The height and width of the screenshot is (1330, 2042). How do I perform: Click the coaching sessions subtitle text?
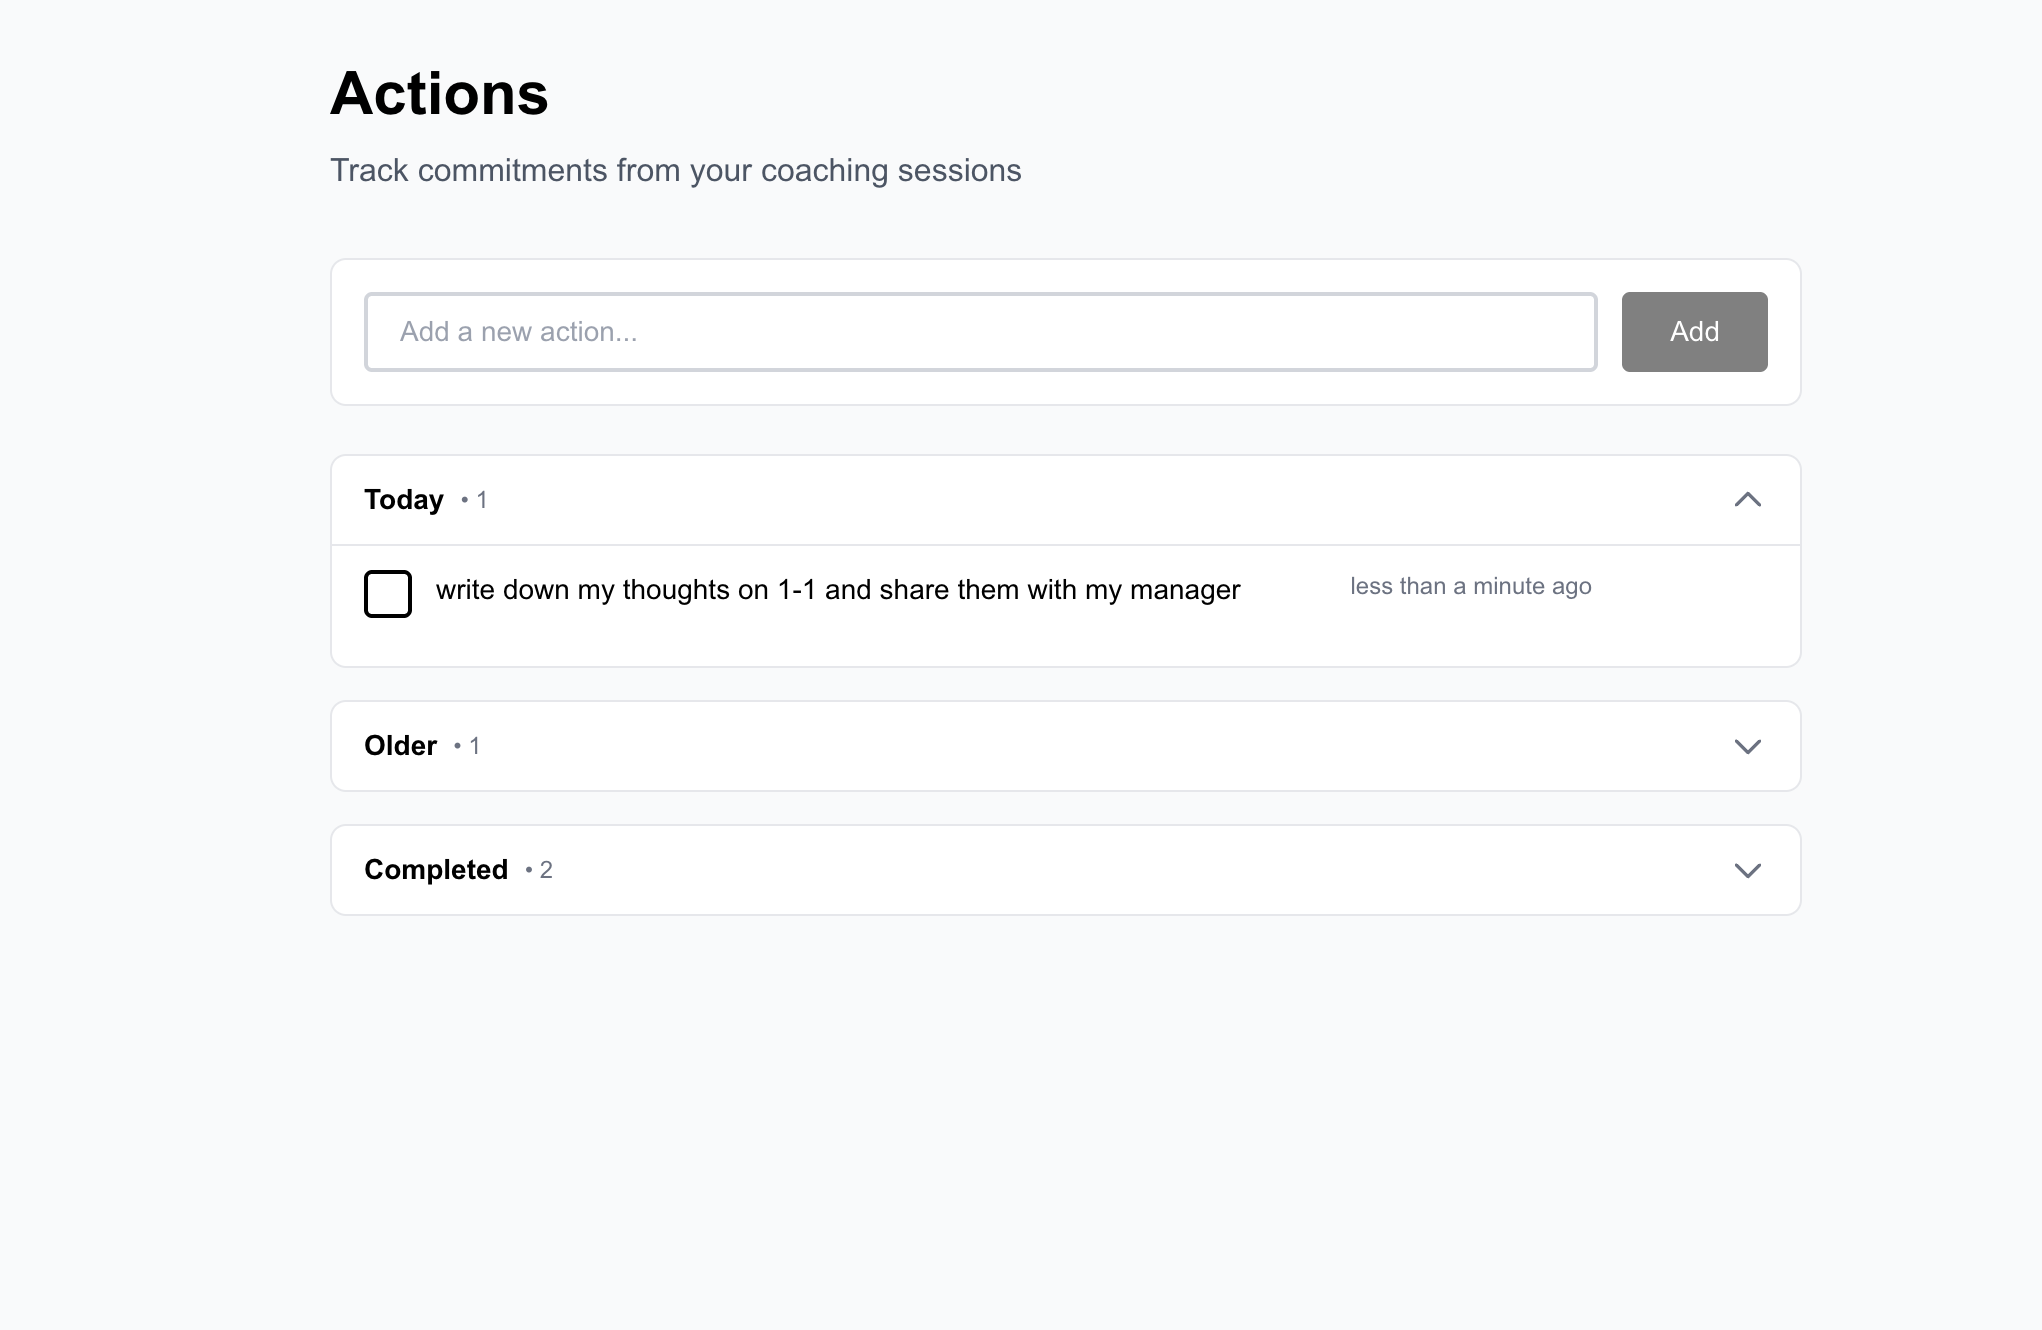[x=676, y=170]
